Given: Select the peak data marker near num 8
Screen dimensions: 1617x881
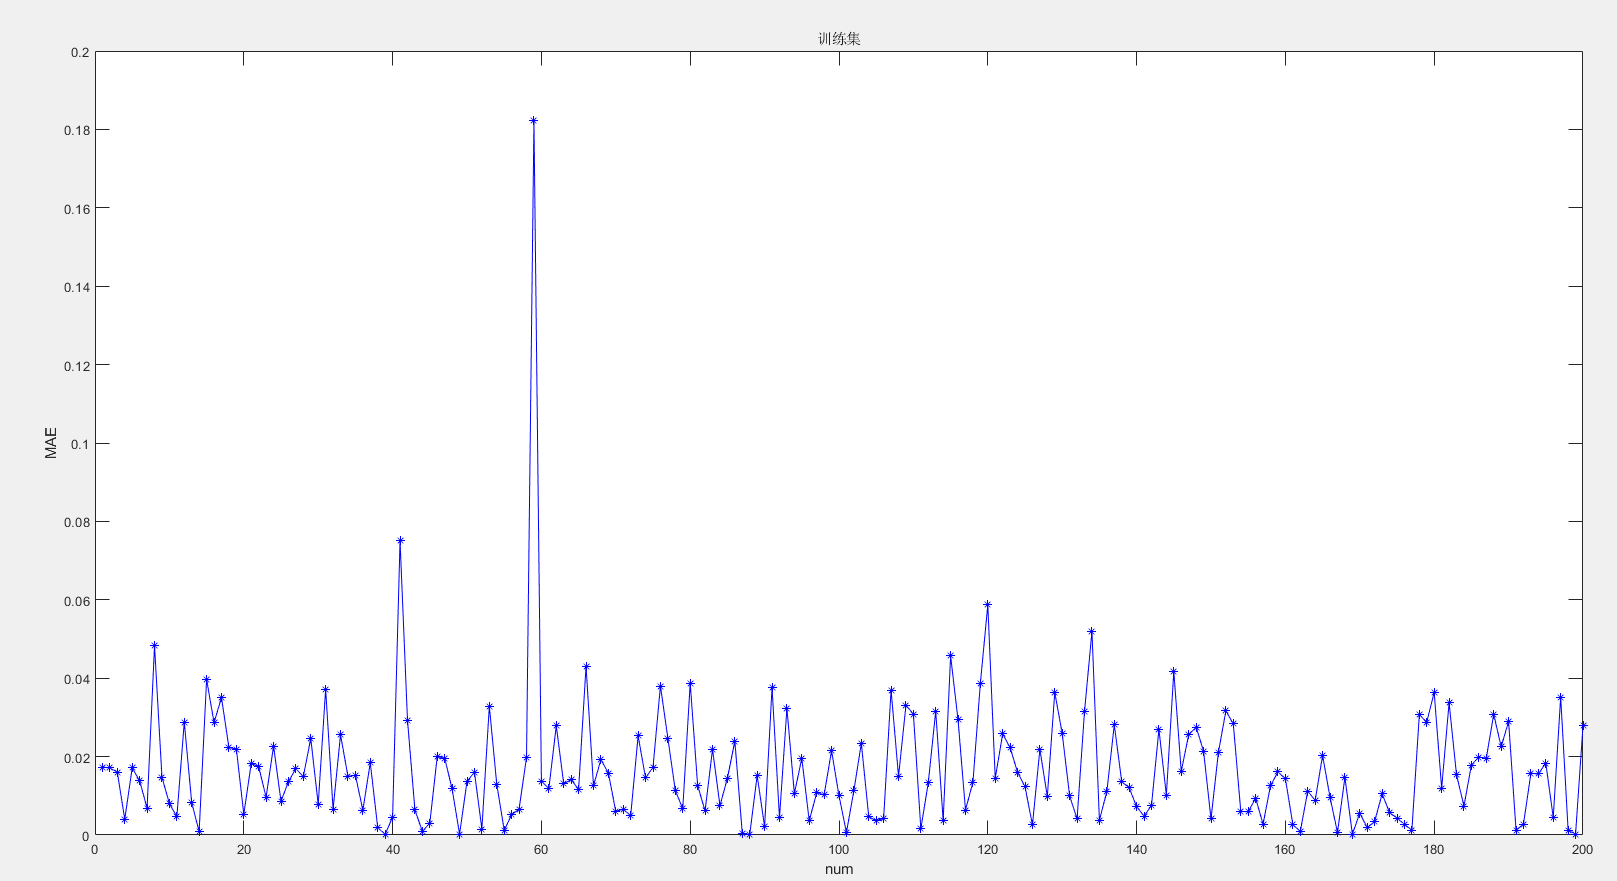Looking at the screenshot, I should tap(154, 645).
